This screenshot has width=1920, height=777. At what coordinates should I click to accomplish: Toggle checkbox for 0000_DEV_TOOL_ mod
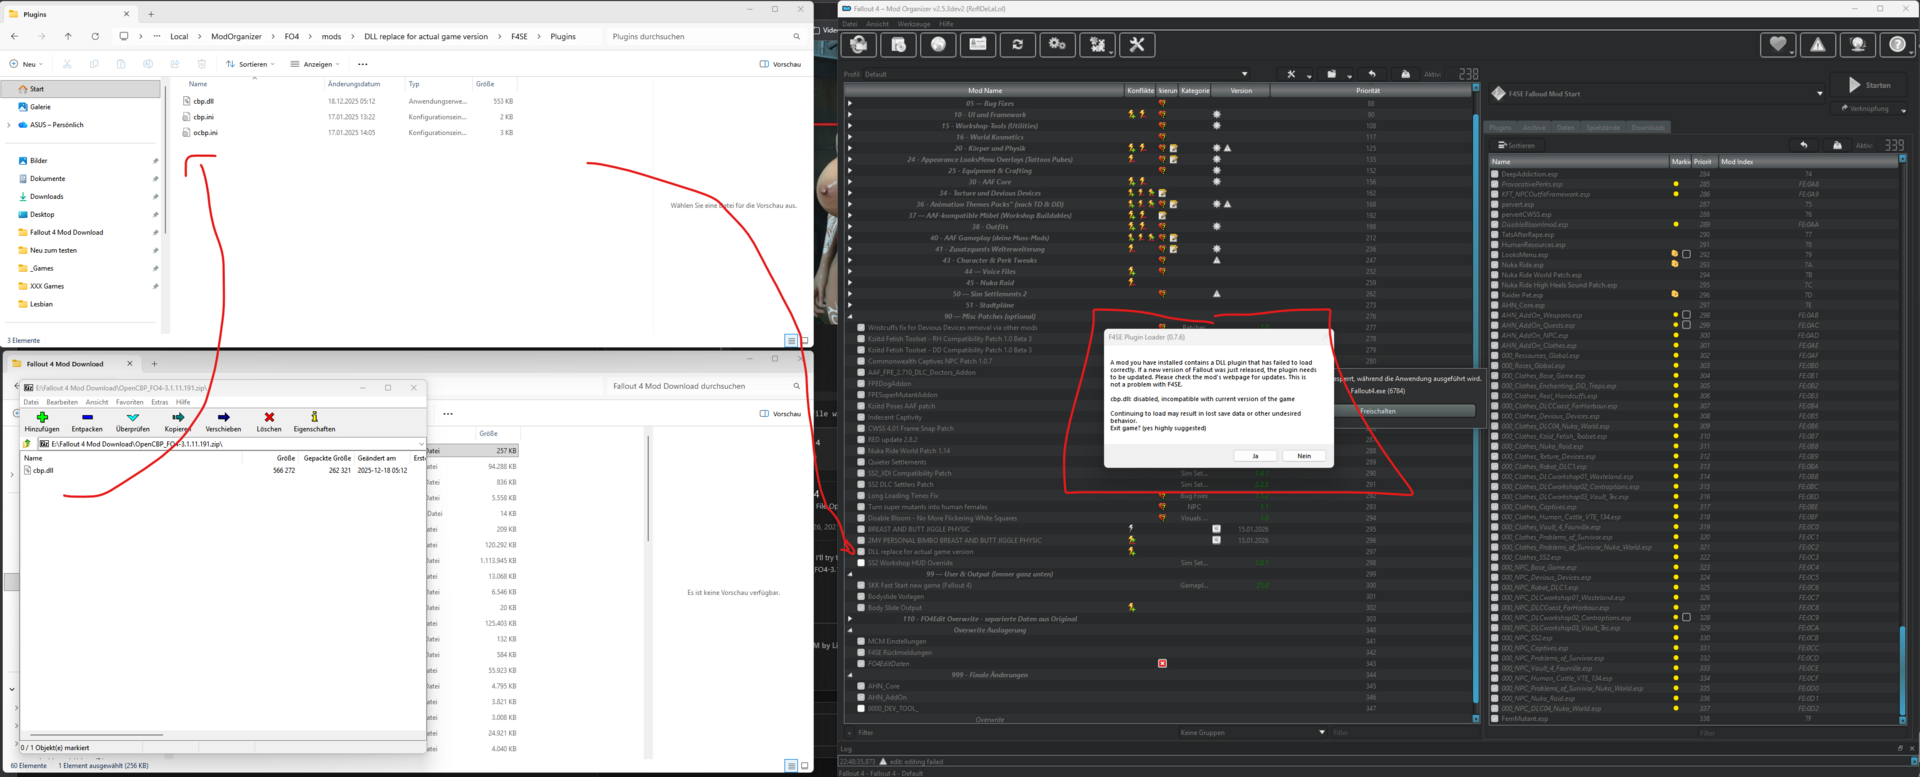861,708
